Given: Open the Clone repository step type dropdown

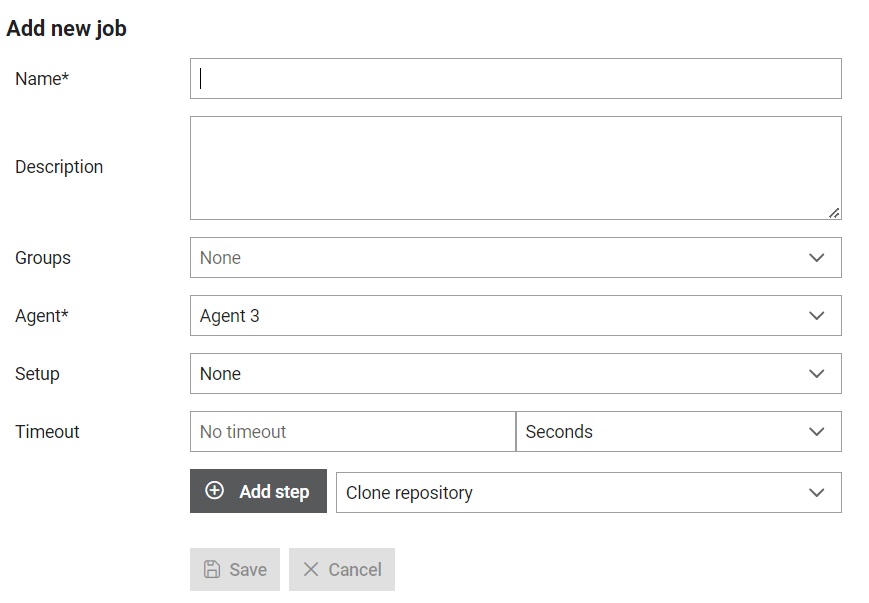Looking at the screenshot, I should click(x=589, y=493).
